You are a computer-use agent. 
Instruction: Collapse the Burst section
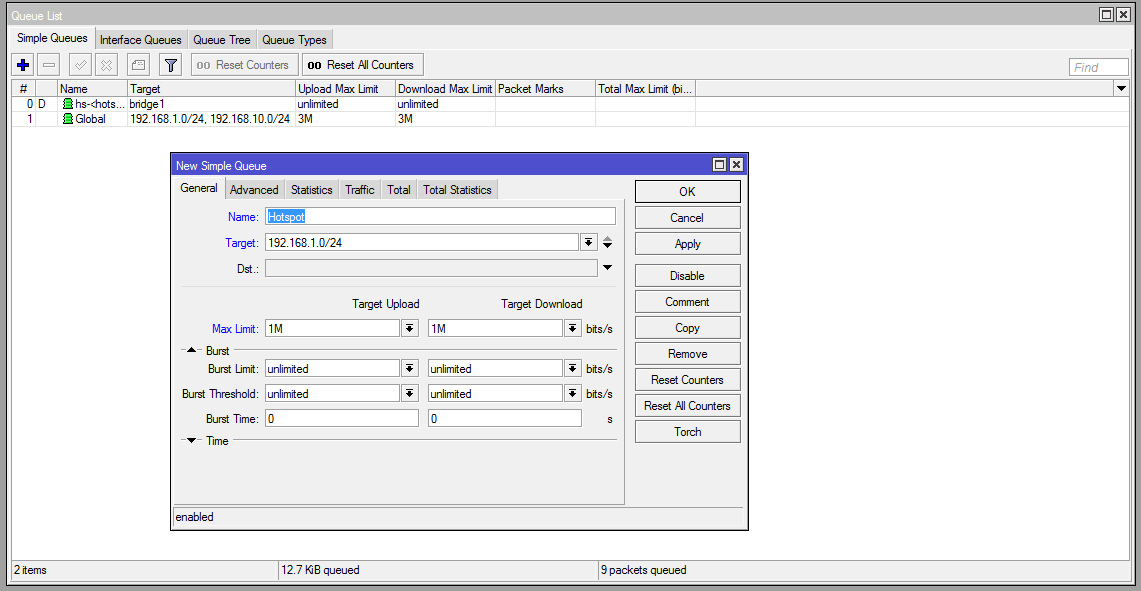tap(191, 350)
